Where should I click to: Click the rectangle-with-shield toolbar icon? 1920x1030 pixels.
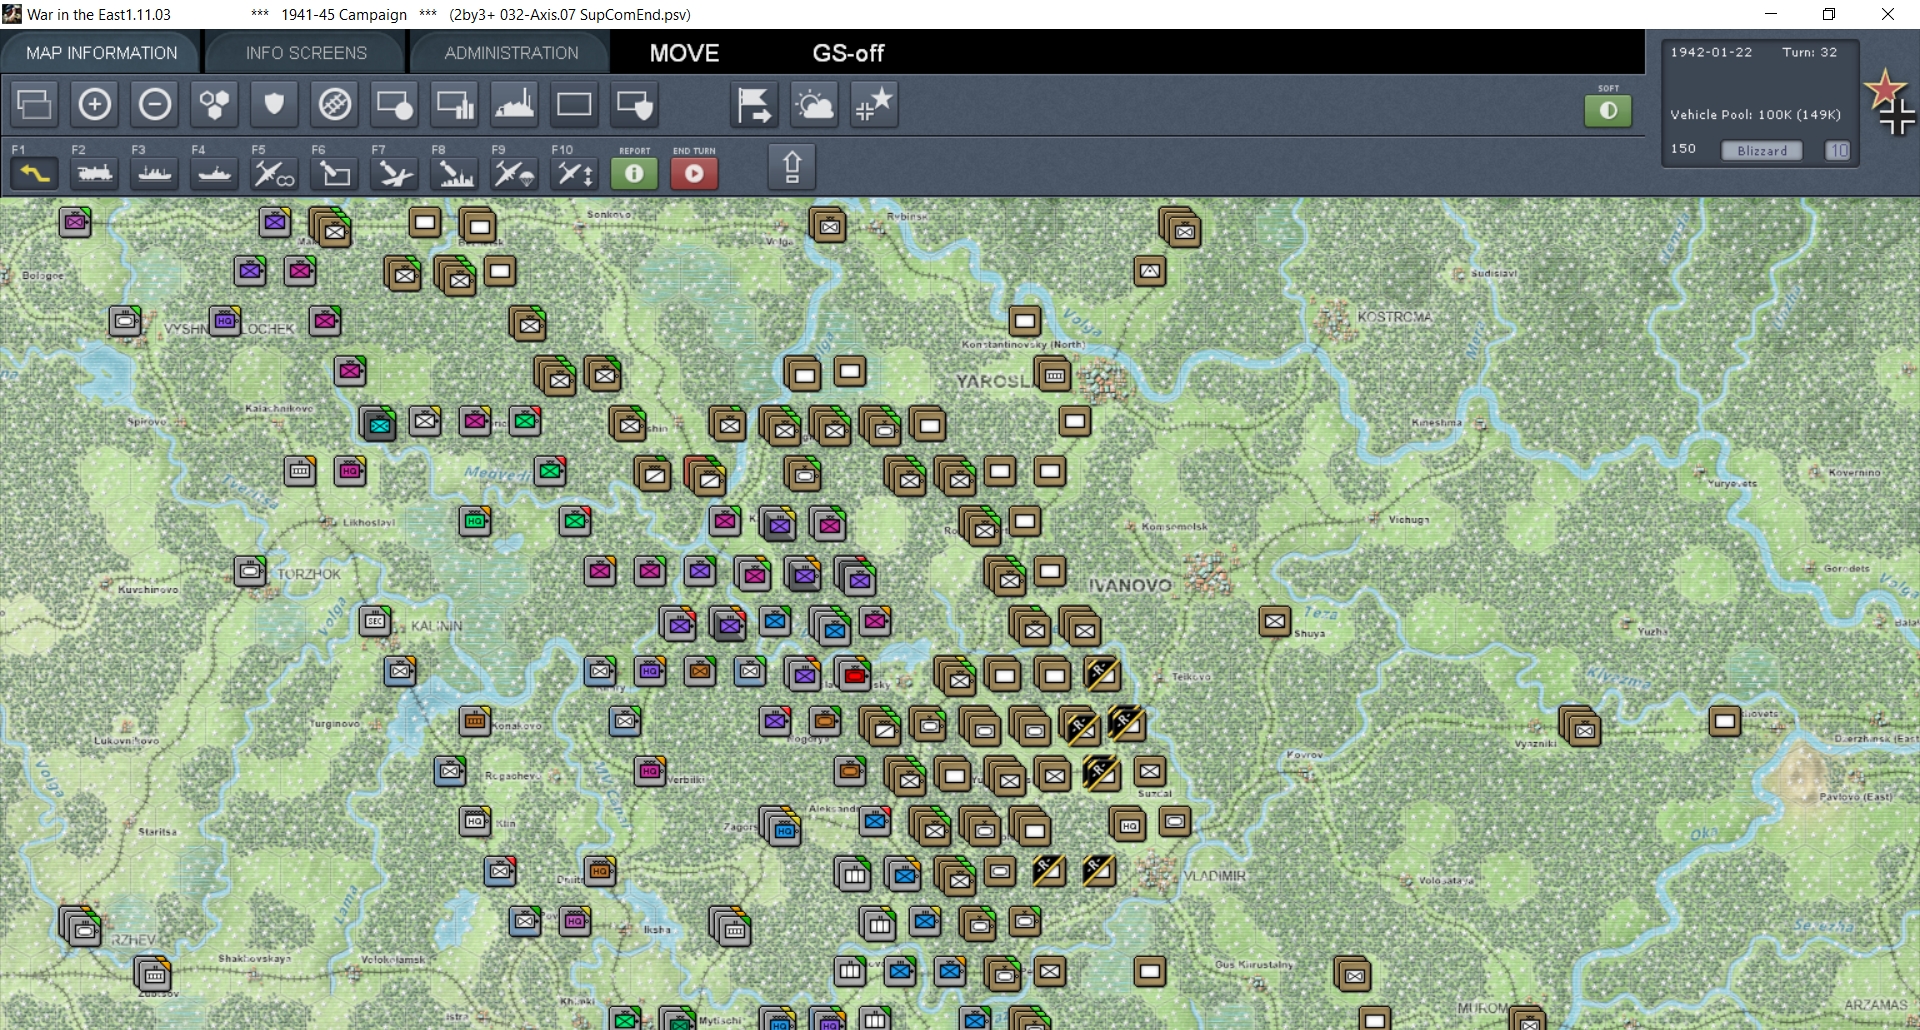coord(635,104)
